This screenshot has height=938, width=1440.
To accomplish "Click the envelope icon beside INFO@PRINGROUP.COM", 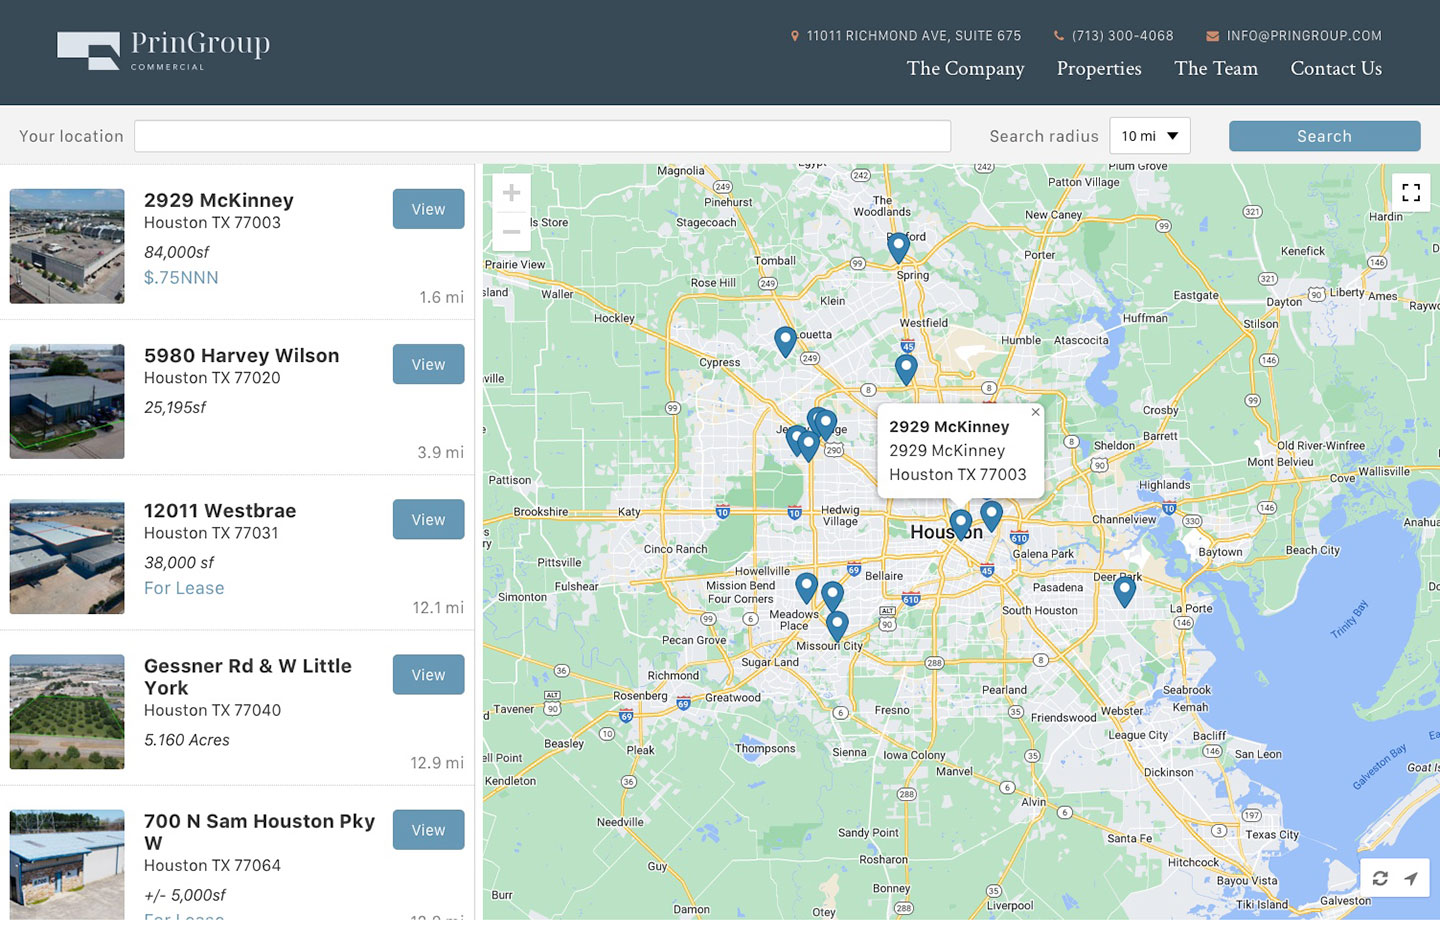I will point(1212,35).
